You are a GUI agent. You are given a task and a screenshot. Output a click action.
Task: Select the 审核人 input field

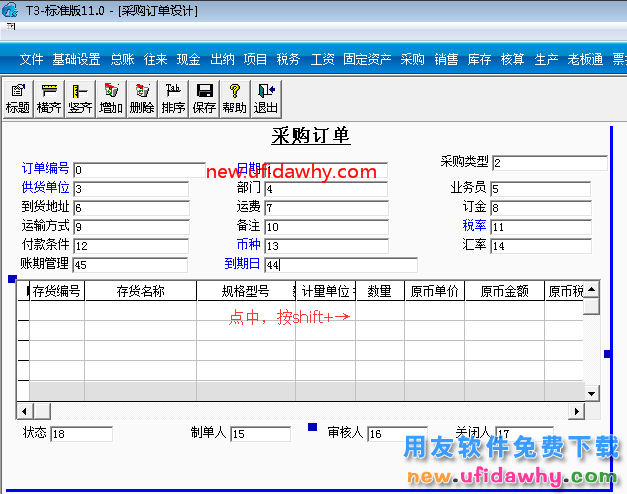pyautogui.click(x=397, y=434)
